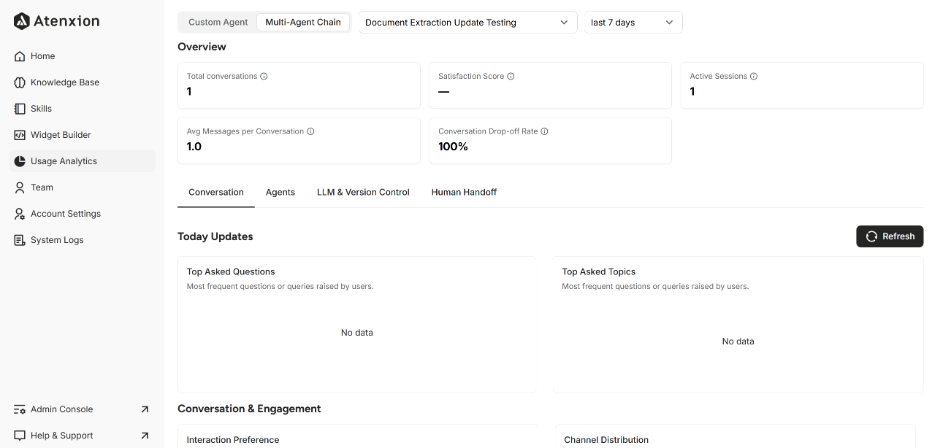Click info icon beside Total conversations

[264, 76]
